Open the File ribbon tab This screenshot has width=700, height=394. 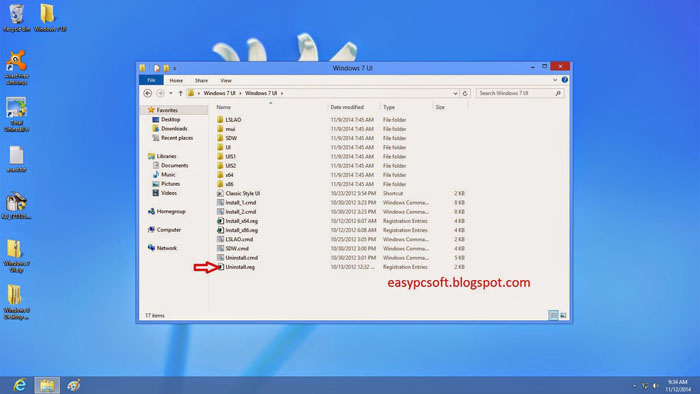coord(151,80)
